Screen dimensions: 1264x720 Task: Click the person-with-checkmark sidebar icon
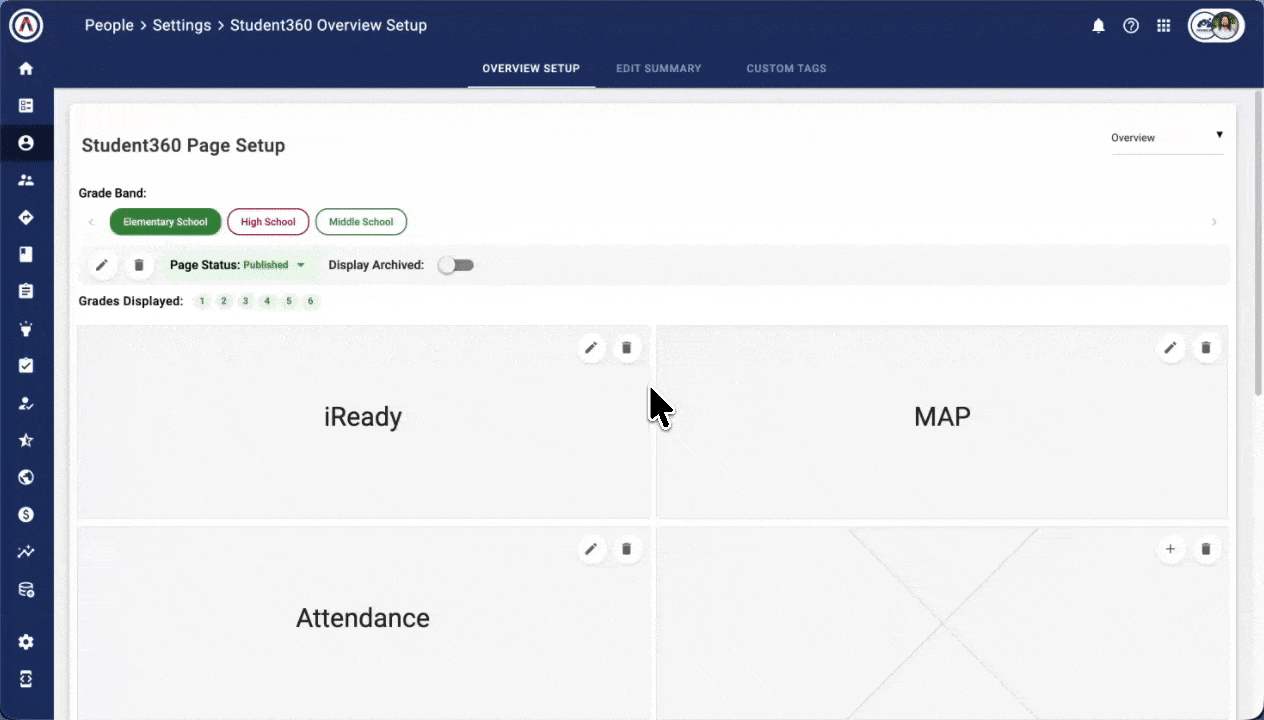[26, 403]
